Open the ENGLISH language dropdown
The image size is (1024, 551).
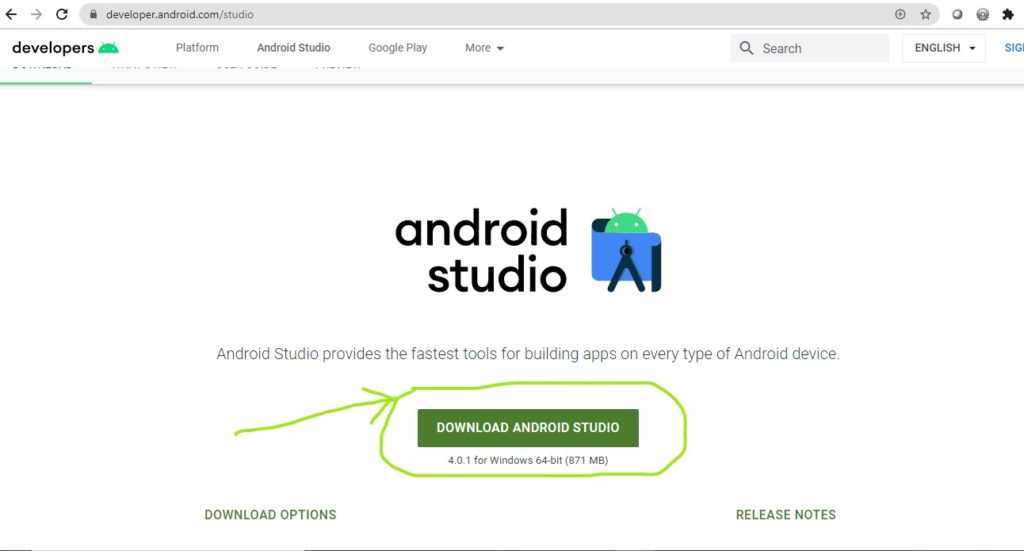coord(944,48)
